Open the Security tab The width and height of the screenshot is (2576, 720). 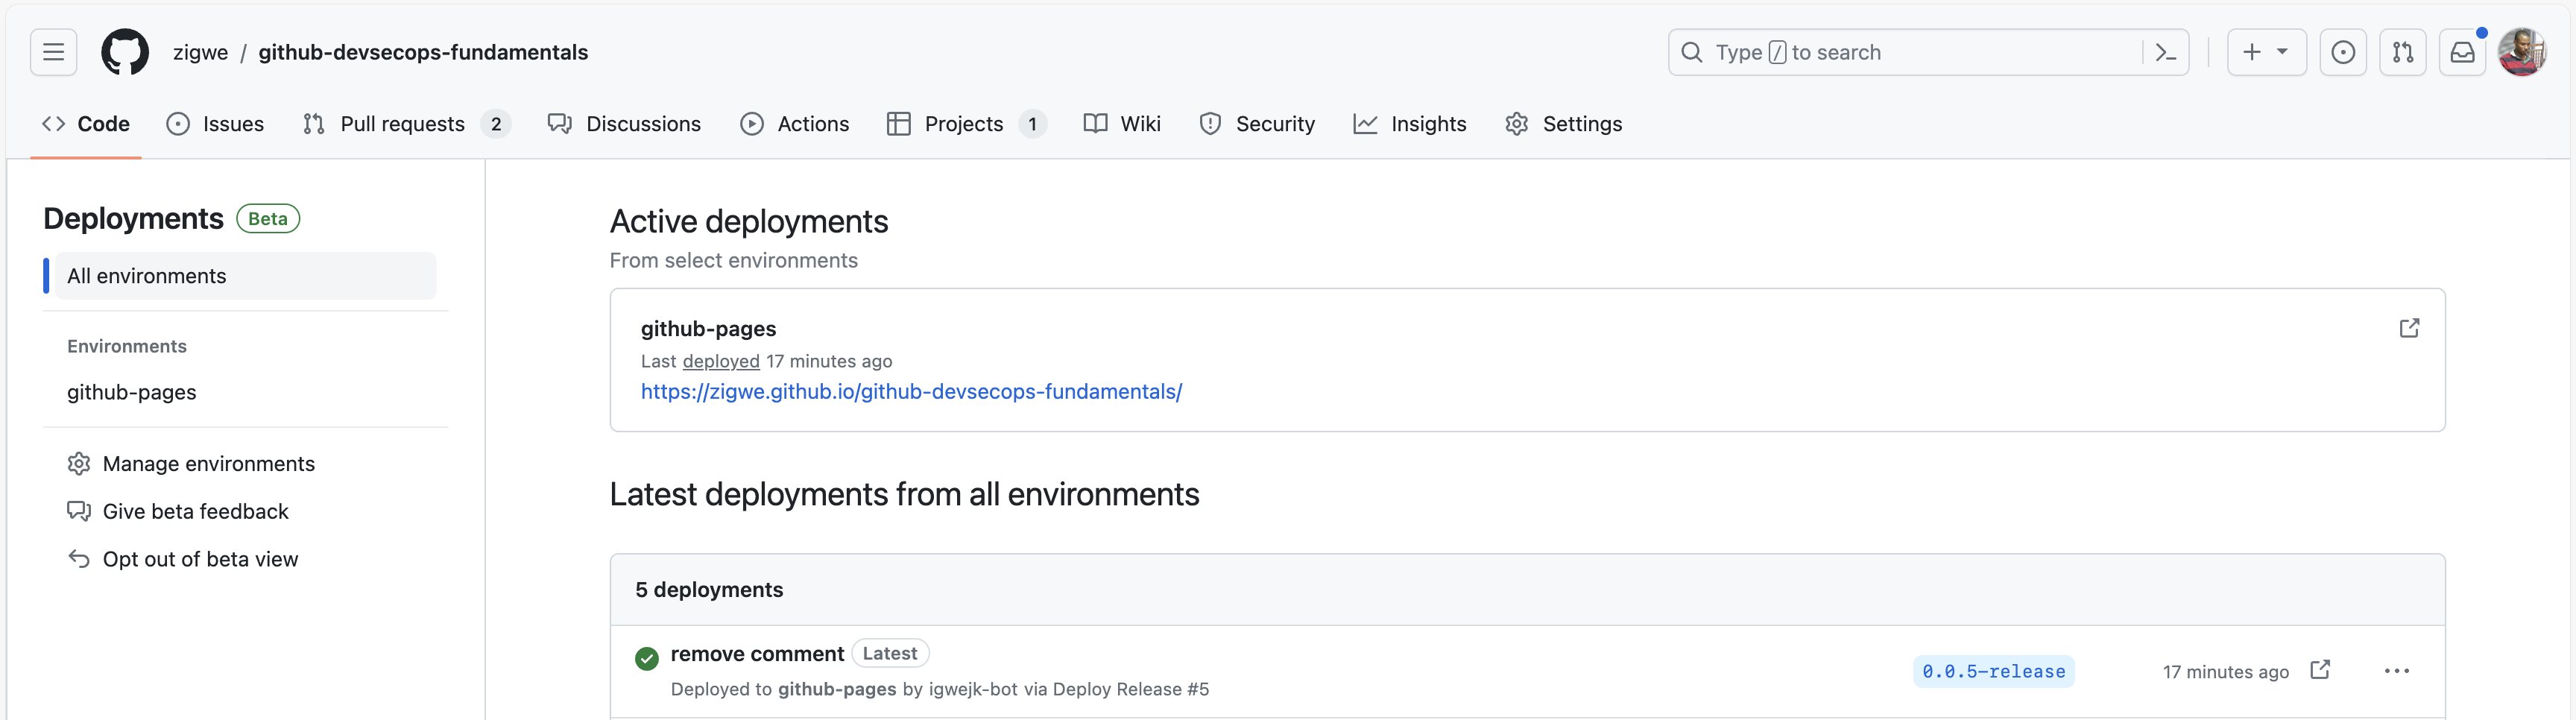point(1257,124)
